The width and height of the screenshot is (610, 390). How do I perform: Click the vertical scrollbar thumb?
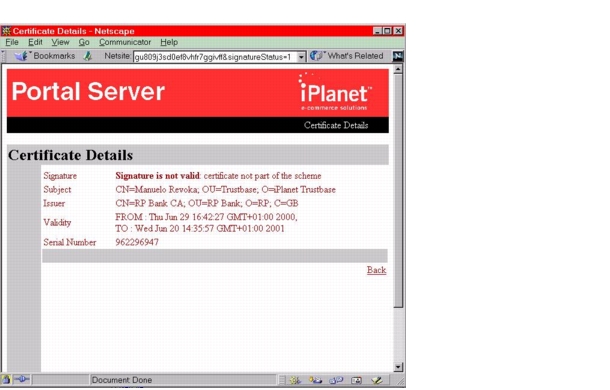tap(398, 191)
